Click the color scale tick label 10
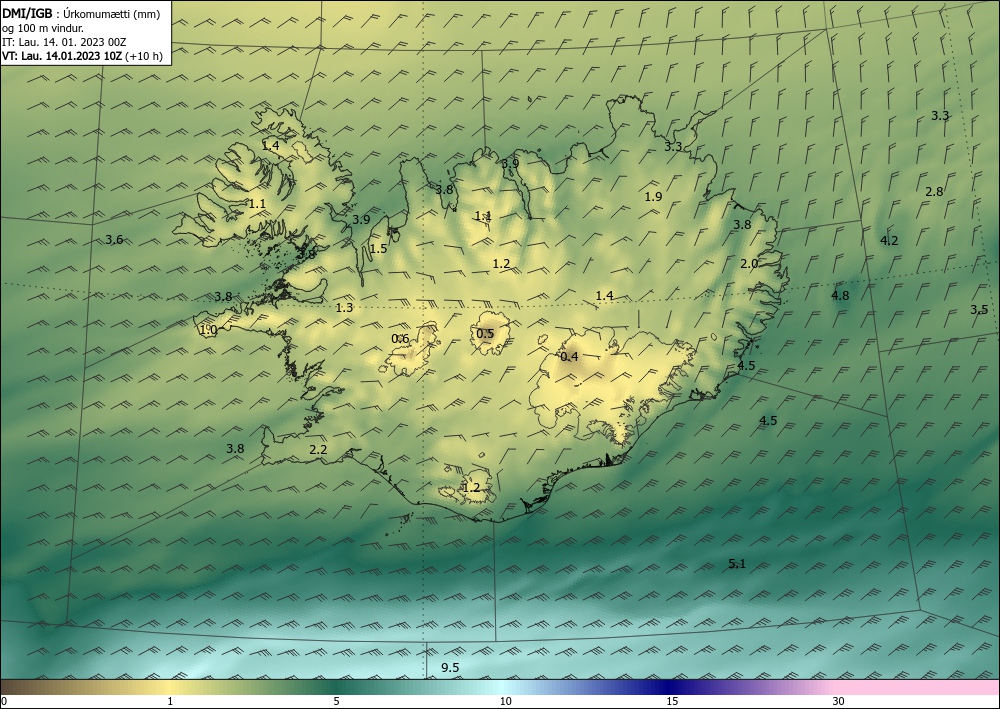The width and height of the screenshot is (1000, 709). (506, 701)
